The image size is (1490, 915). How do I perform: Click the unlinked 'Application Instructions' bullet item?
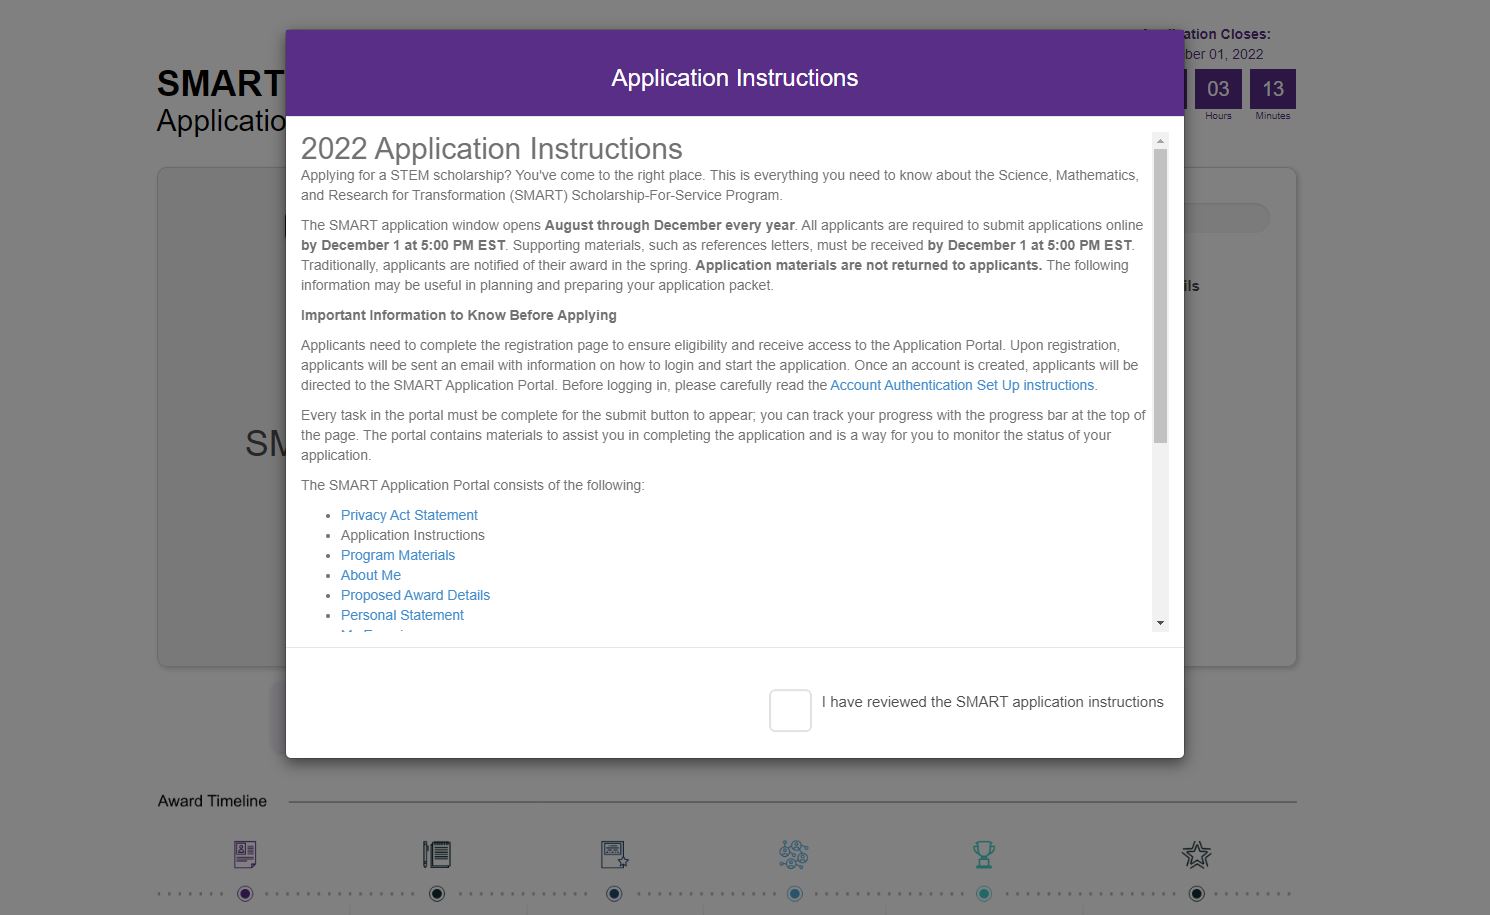[x=413, y=535]
